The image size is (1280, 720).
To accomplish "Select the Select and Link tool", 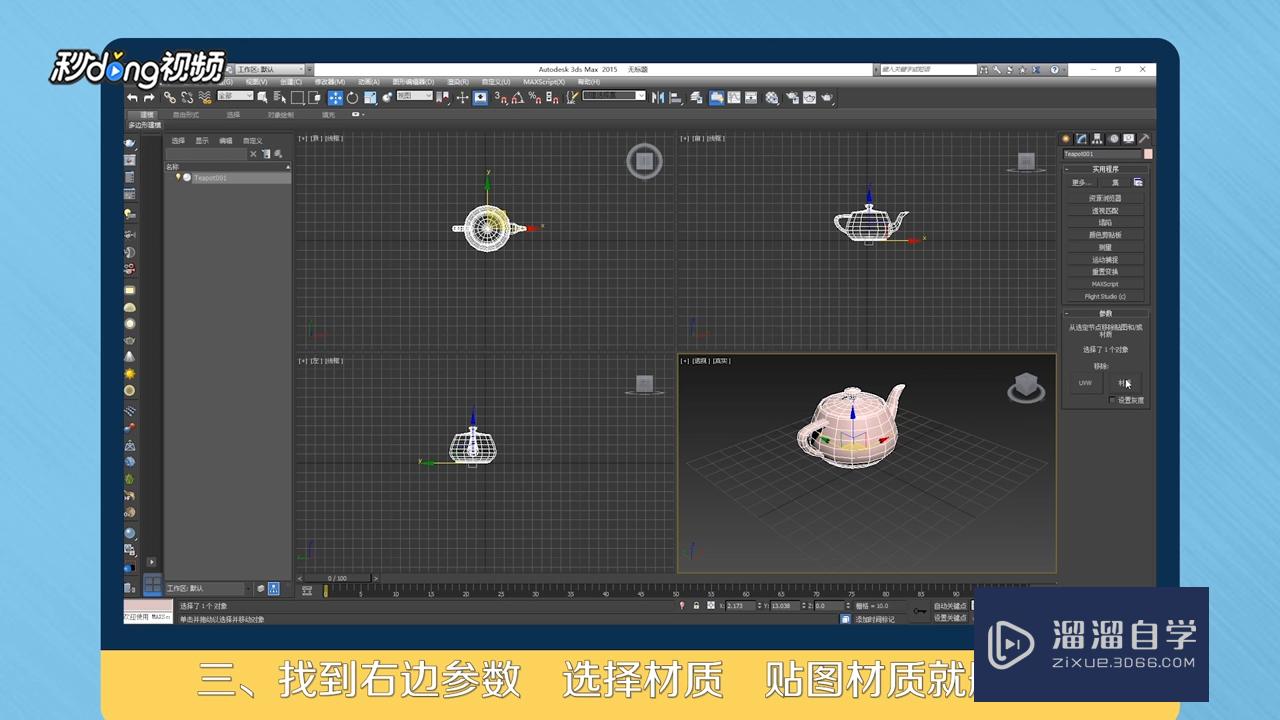I will [x=170, y=97].
